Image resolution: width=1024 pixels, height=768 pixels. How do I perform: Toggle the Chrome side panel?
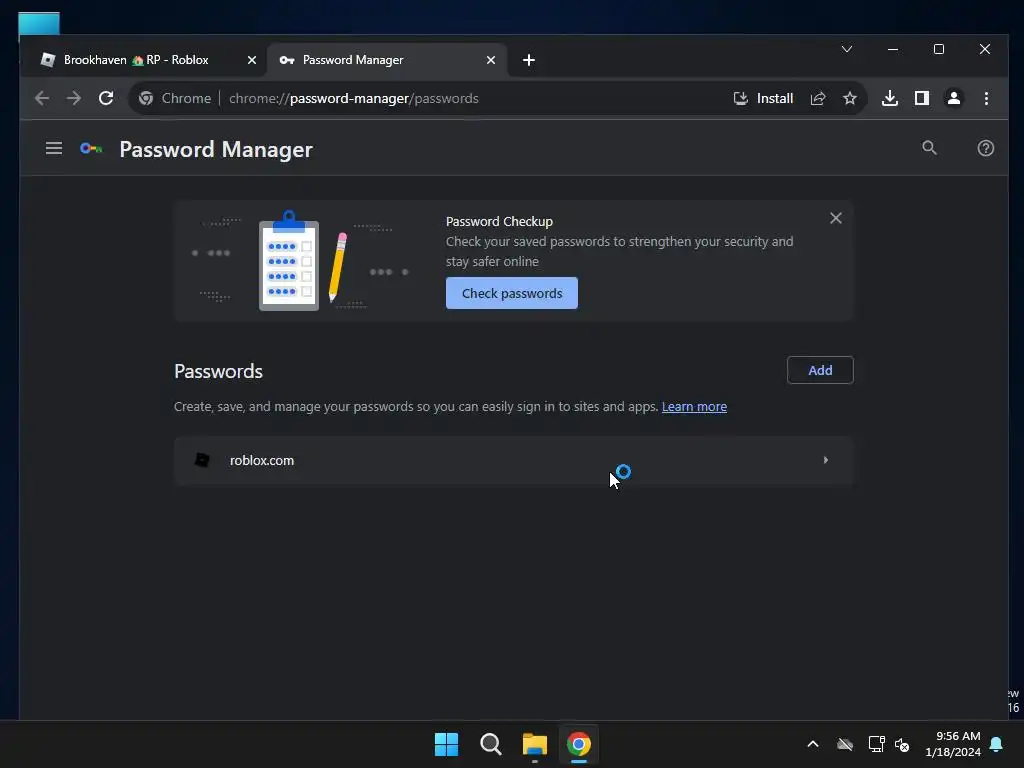point(921,99)
